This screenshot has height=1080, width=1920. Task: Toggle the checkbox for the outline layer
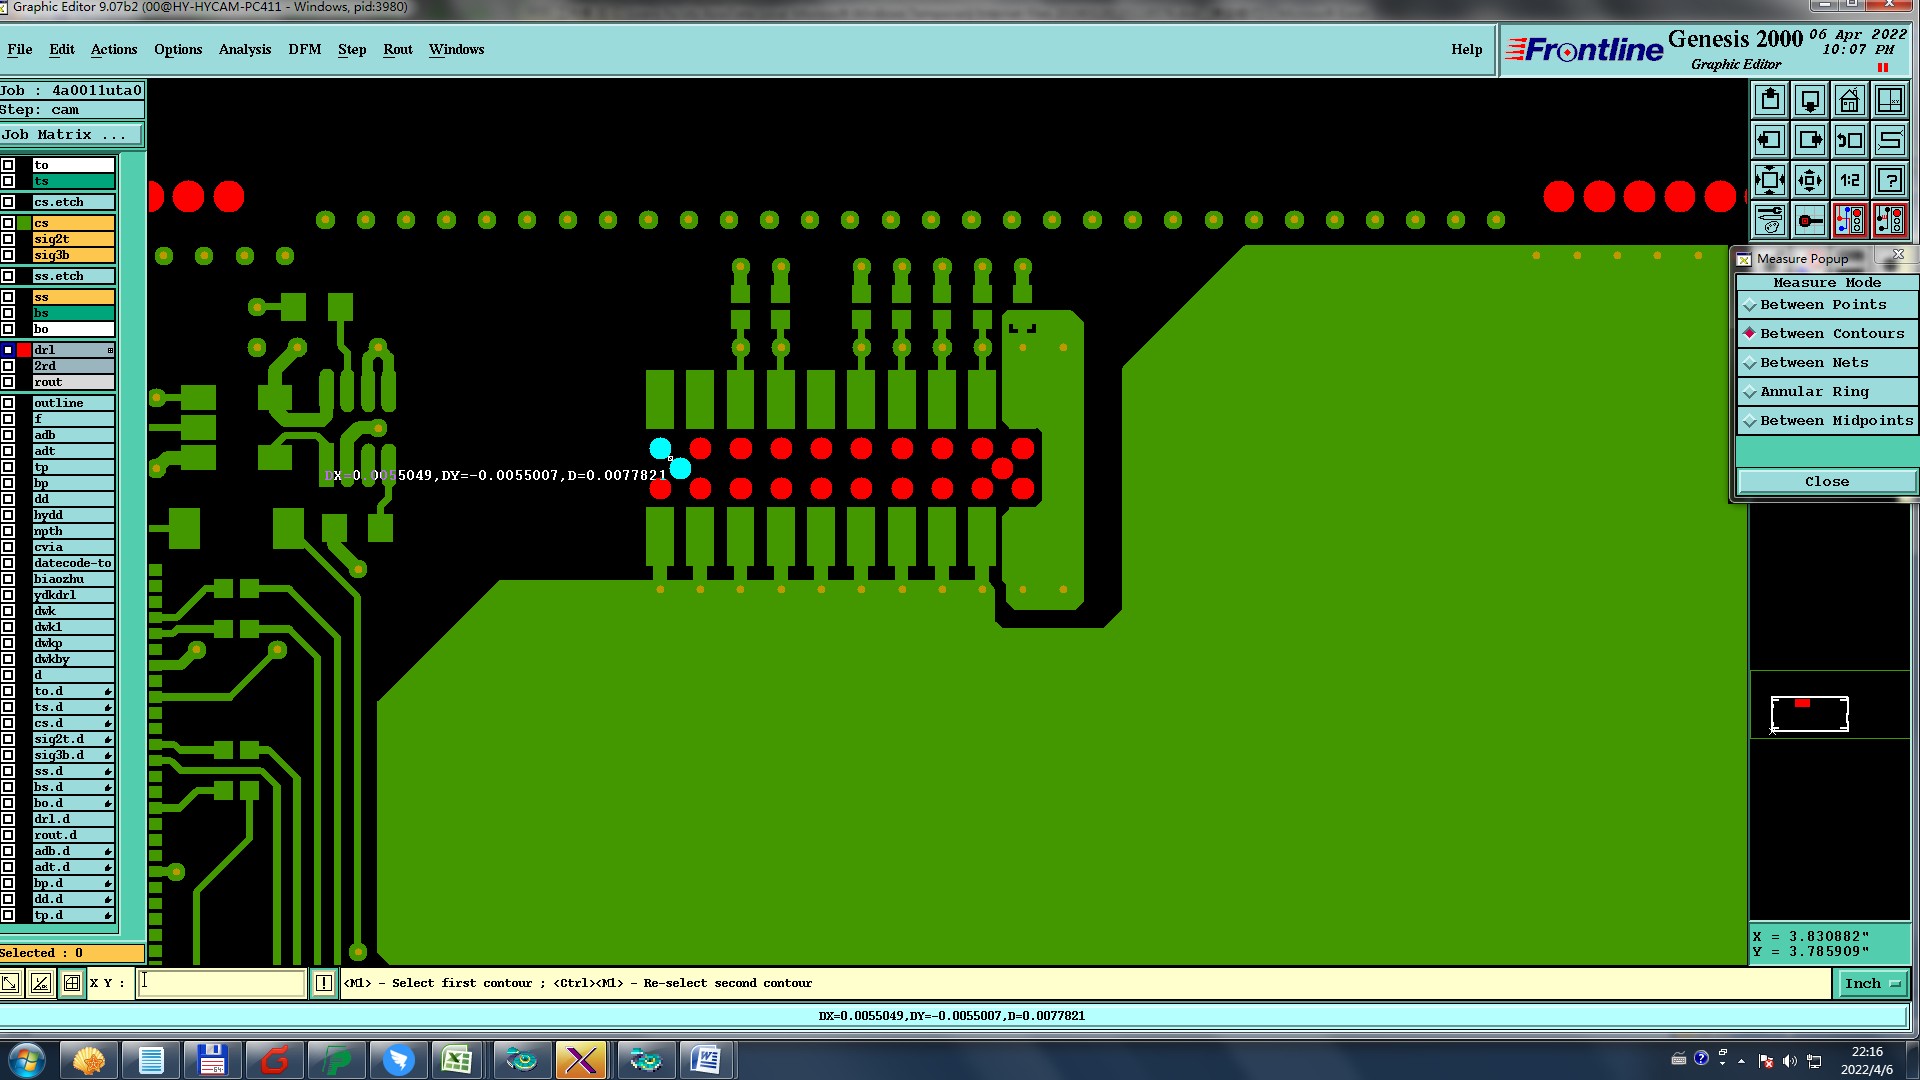[x=8, y=403]
